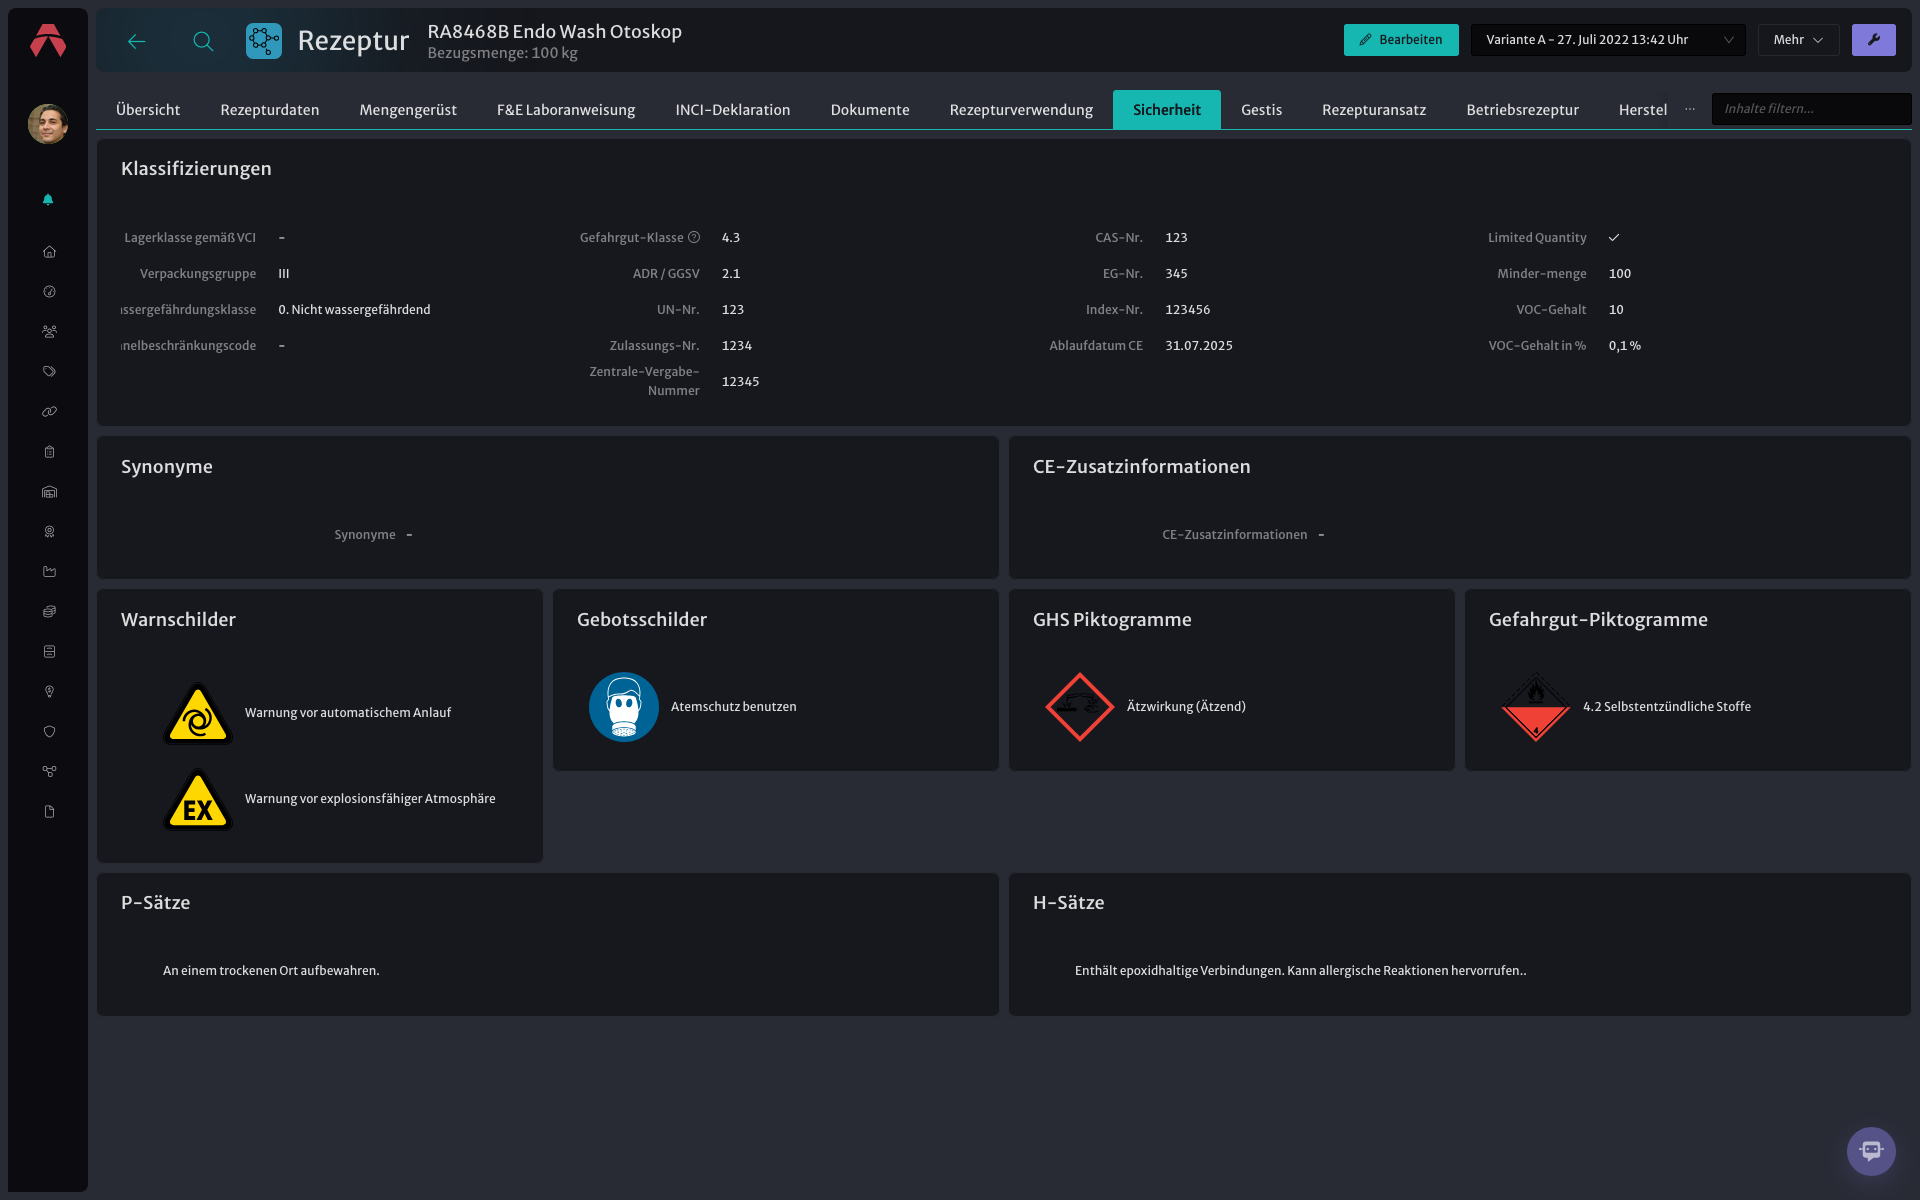Screen dimensions: 1920x1200
Task: Click the user avatar in the sidebar
Action: click(48, 124)
